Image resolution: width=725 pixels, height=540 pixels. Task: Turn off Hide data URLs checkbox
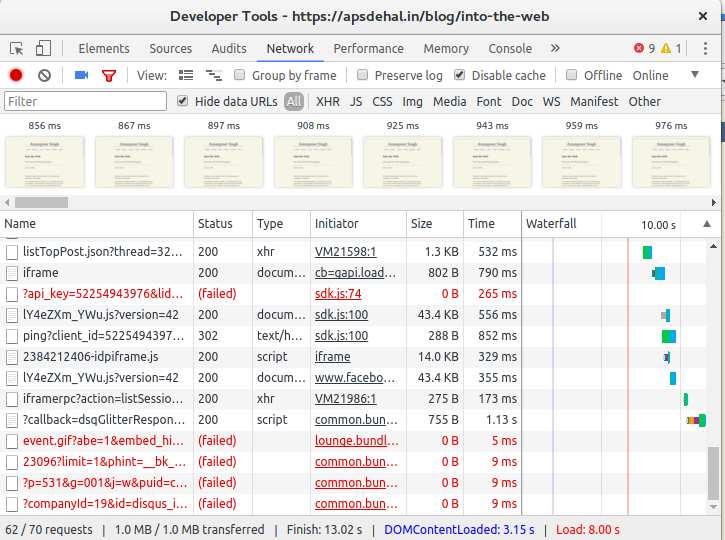[x=182, y=101]
